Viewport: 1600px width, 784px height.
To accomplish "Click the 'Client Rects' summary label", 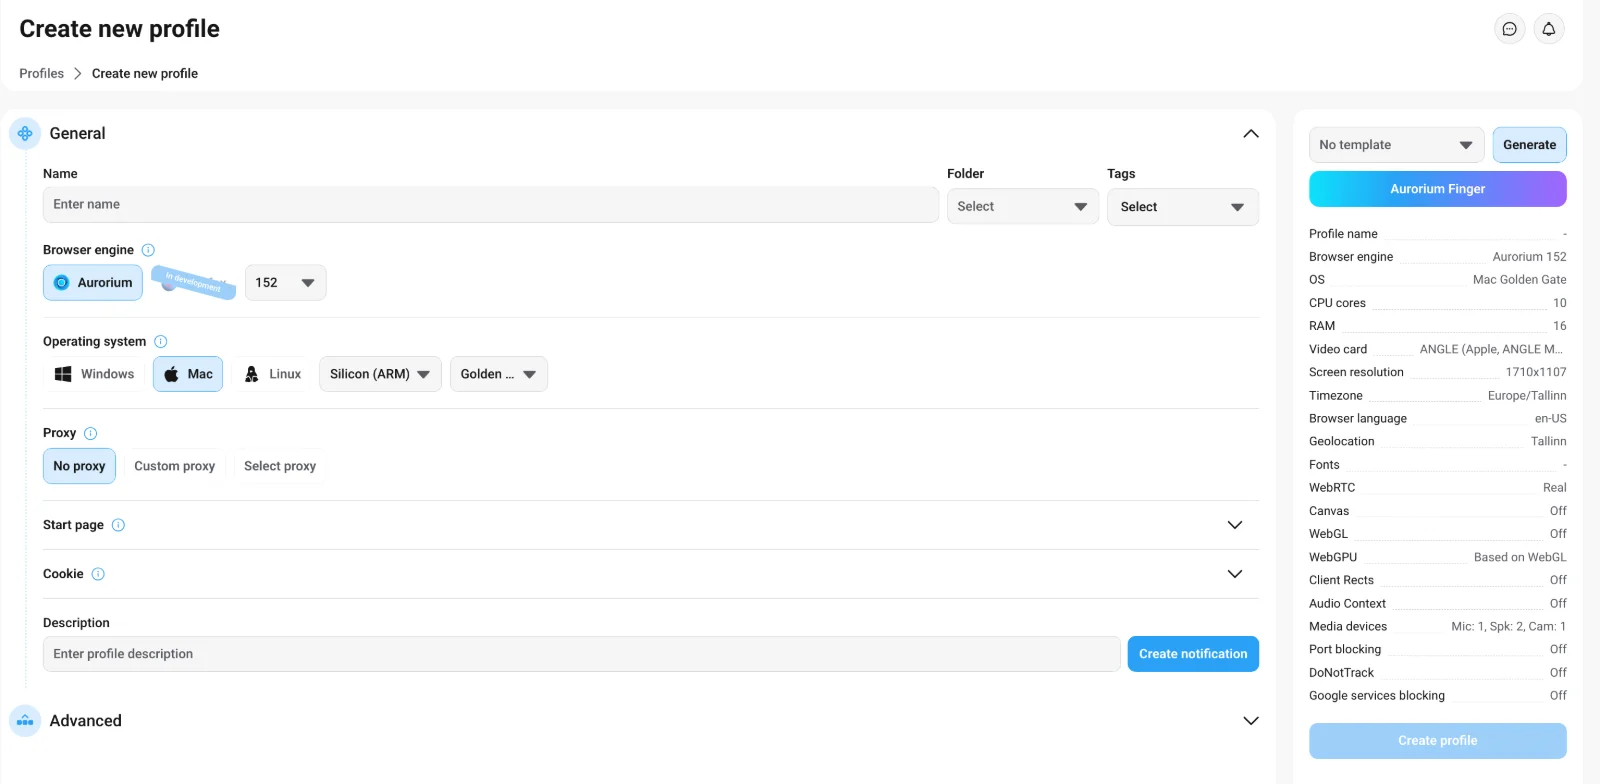I will [1341, 580].
